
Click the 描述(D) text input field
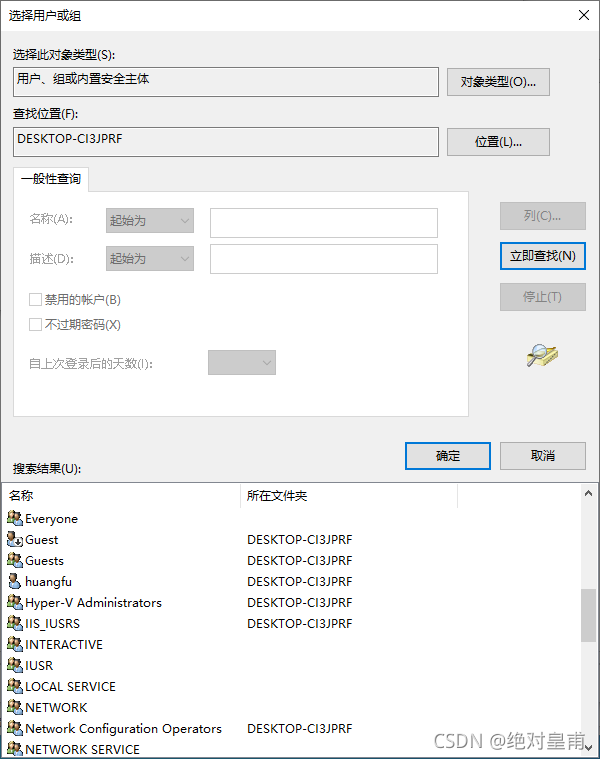[x=324, y=259]
